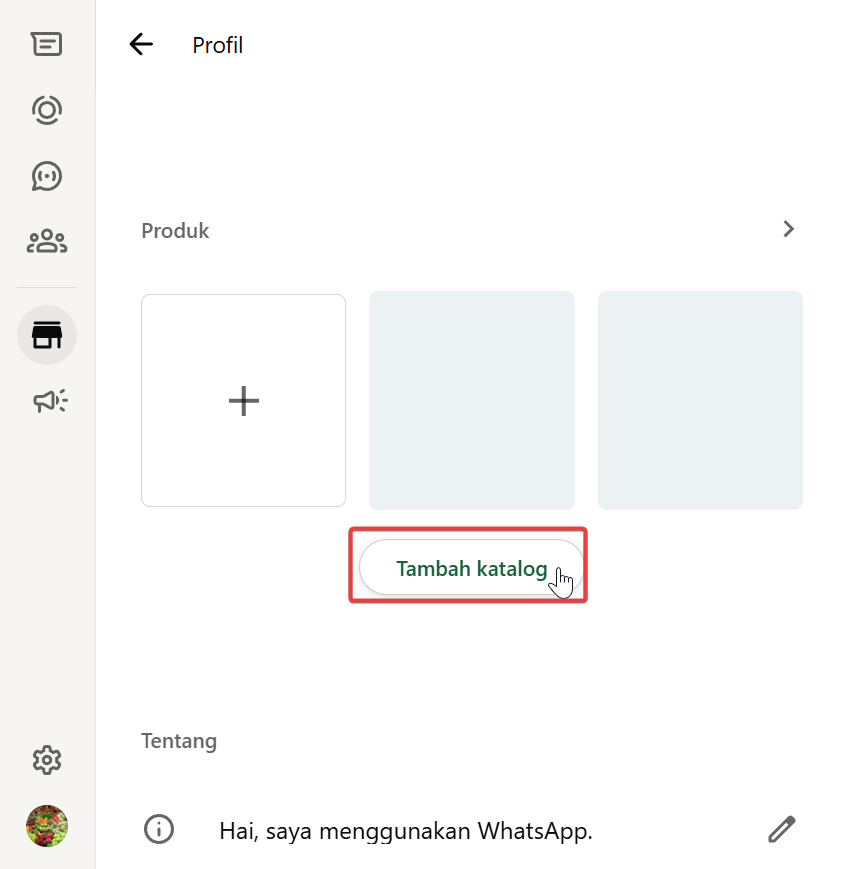
Task: Expand Produk section with the chevron arrow
Action: click(788, 229)
